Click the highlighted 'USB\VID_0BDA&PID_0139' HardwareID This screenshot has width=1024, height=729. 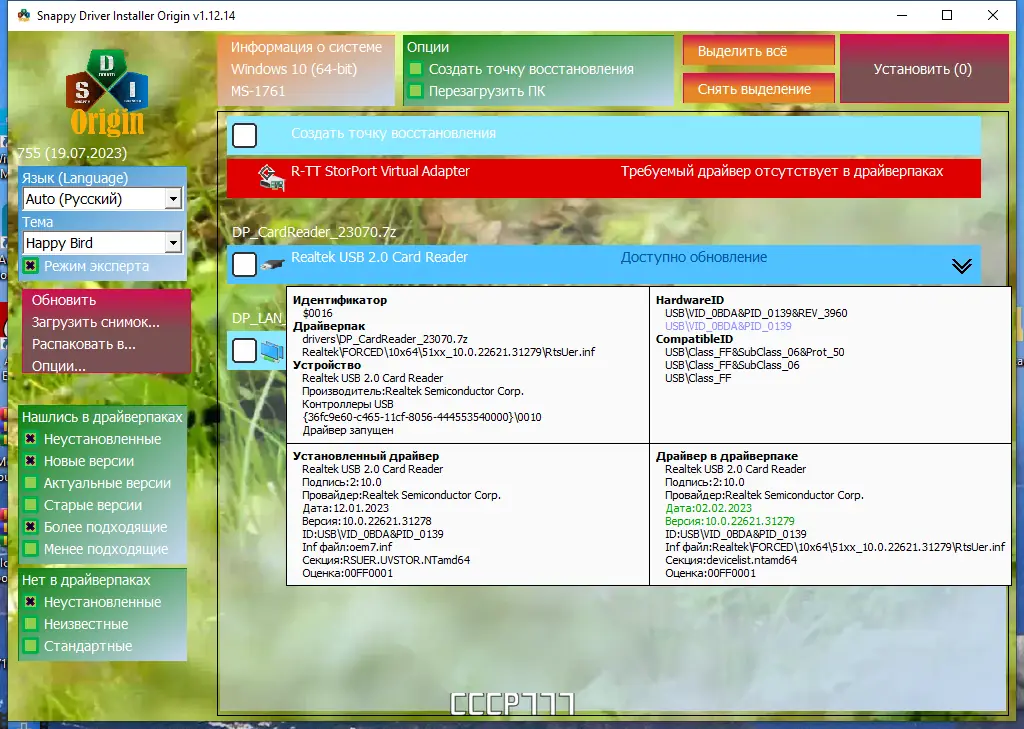coord(728,326)
